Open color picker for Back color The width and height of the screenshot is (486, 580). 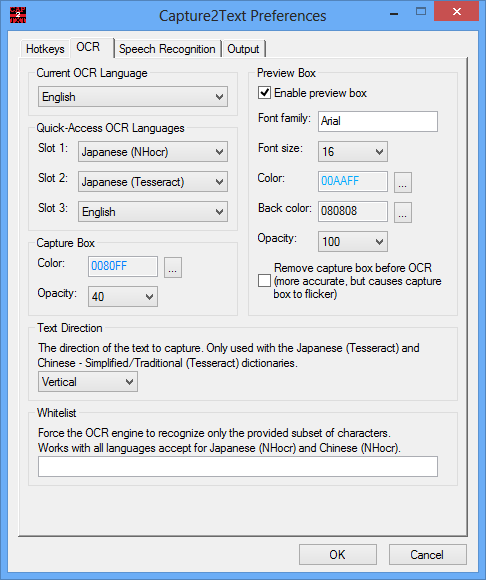tap(403, 213)
